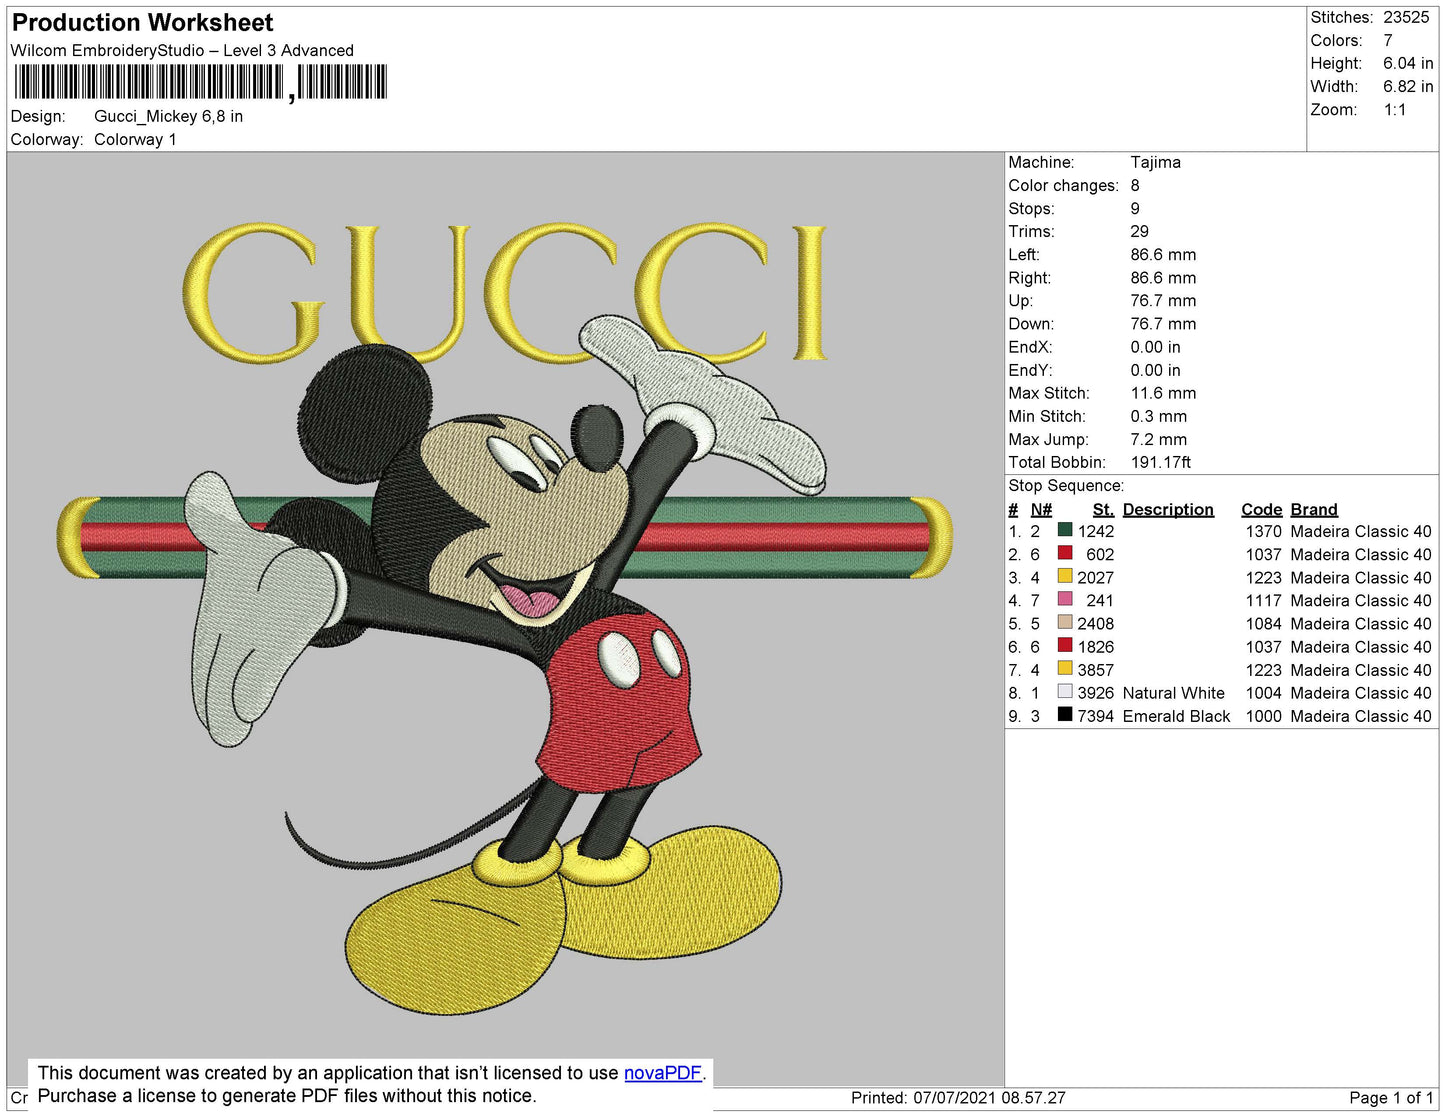The width and height of the screenshot is (1445, 1117).
Task: Click the tan swatch next to 2408
Action: coord(1065,622)
